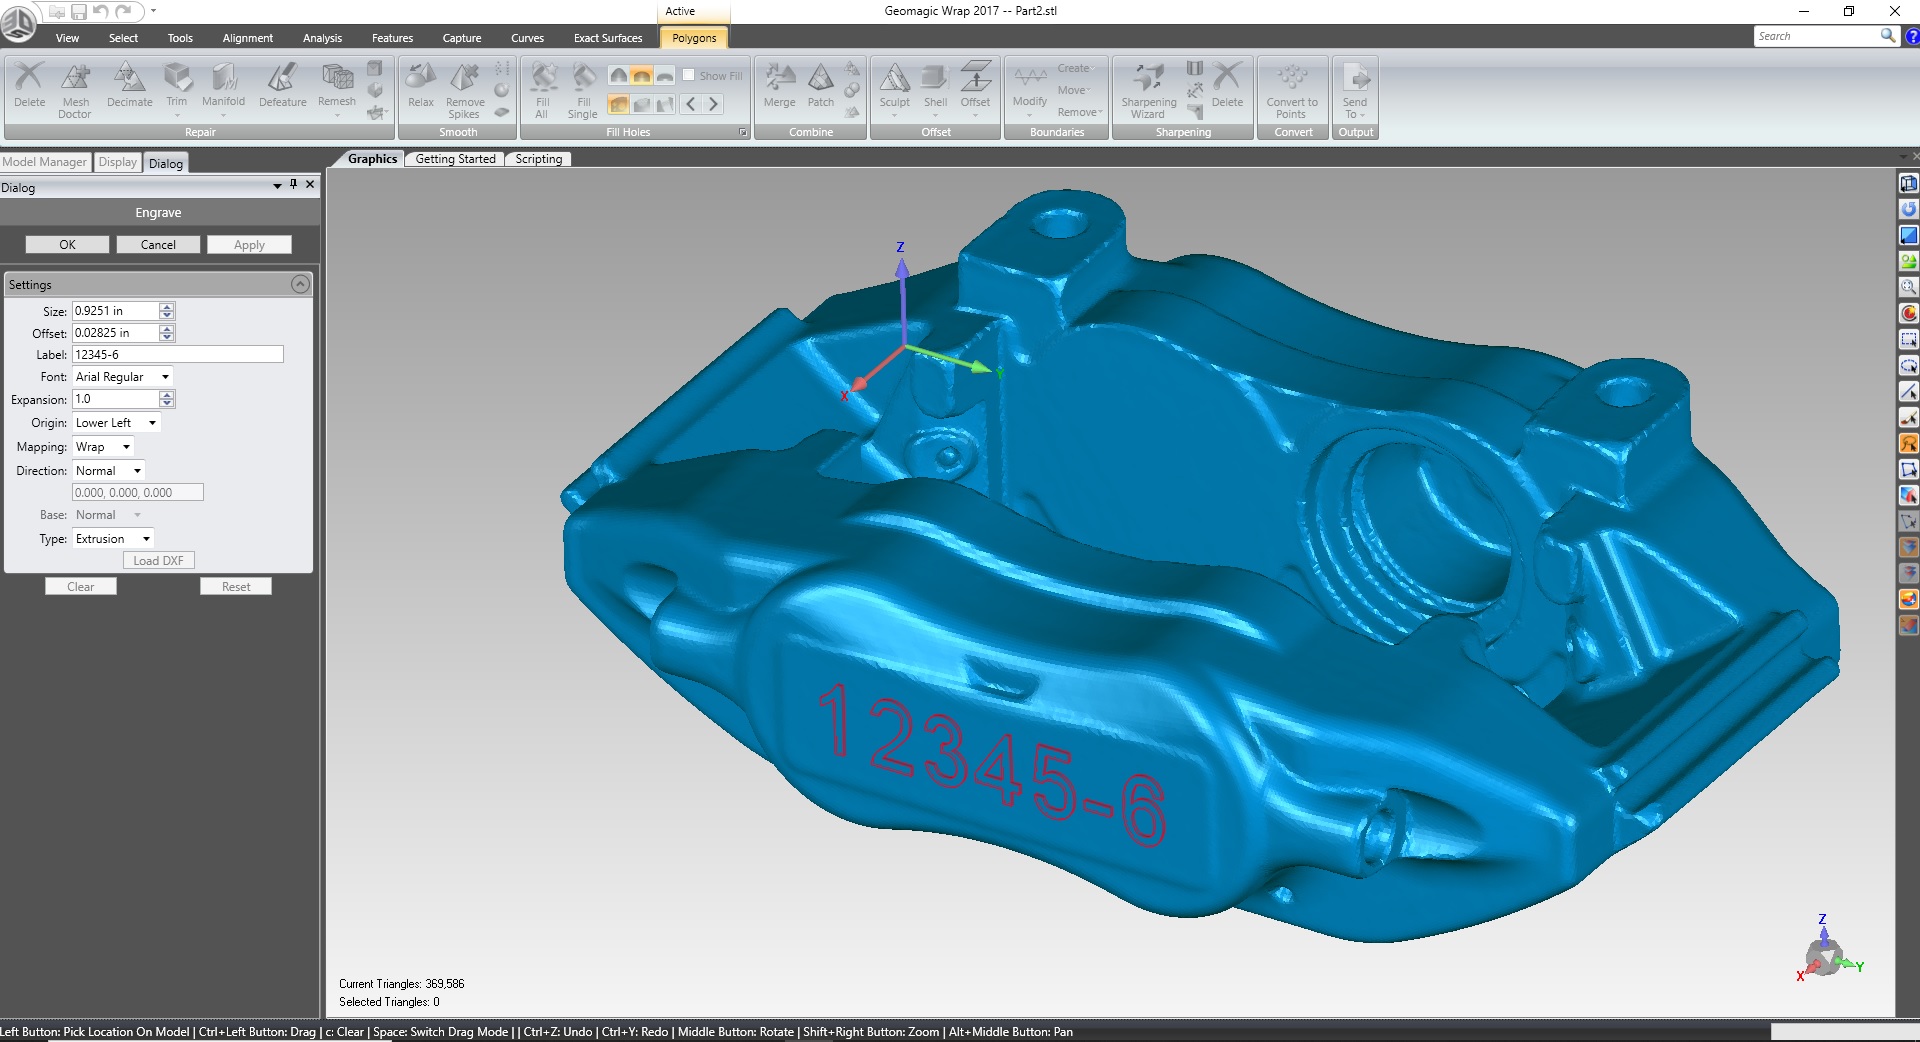Open the Type dropdown showing Extrusion
This screenshot has width=1920, height=1042.
pos(146,539)
